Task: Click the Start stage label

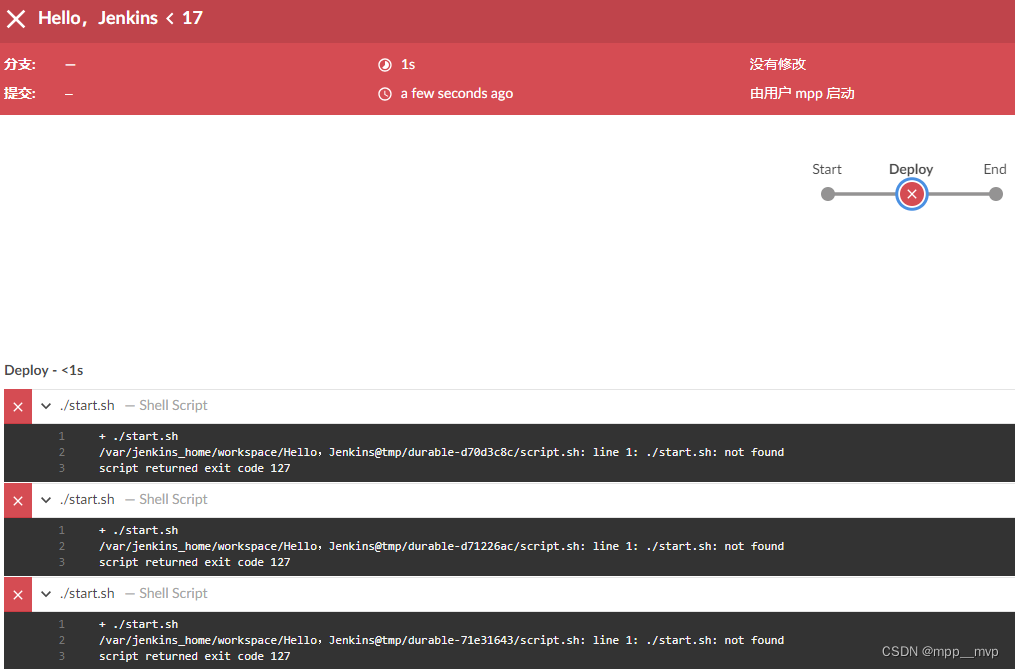Action: click(827, 169)
